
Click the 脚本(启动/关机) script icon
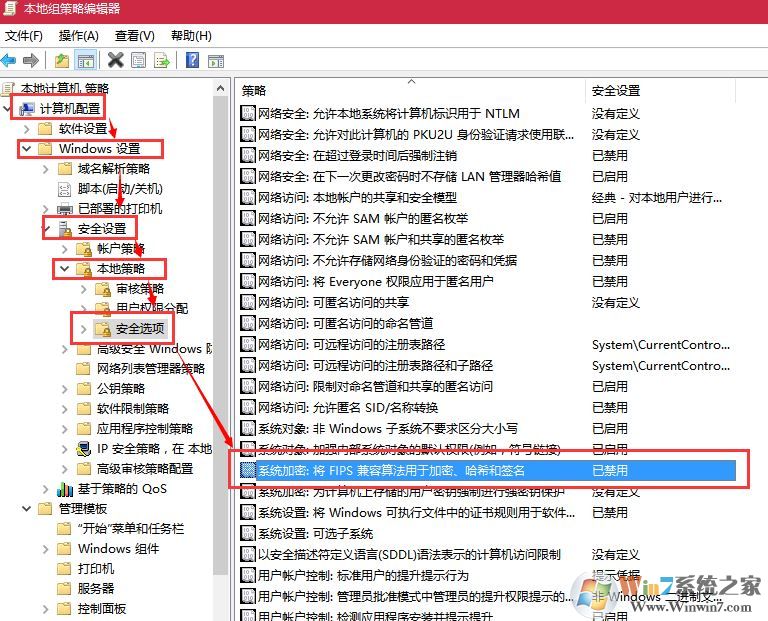(x=64, y=189)
